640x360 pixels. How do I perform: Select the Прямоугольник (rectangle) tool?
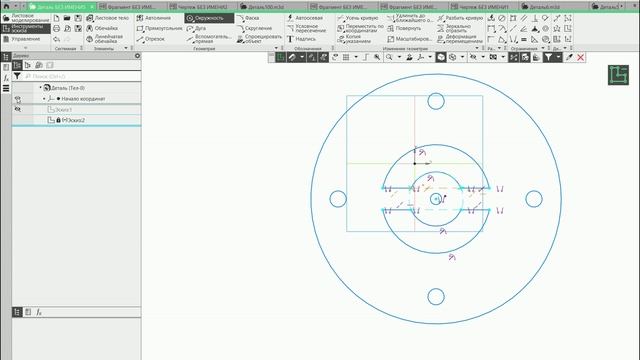click(x=159, y=29)
